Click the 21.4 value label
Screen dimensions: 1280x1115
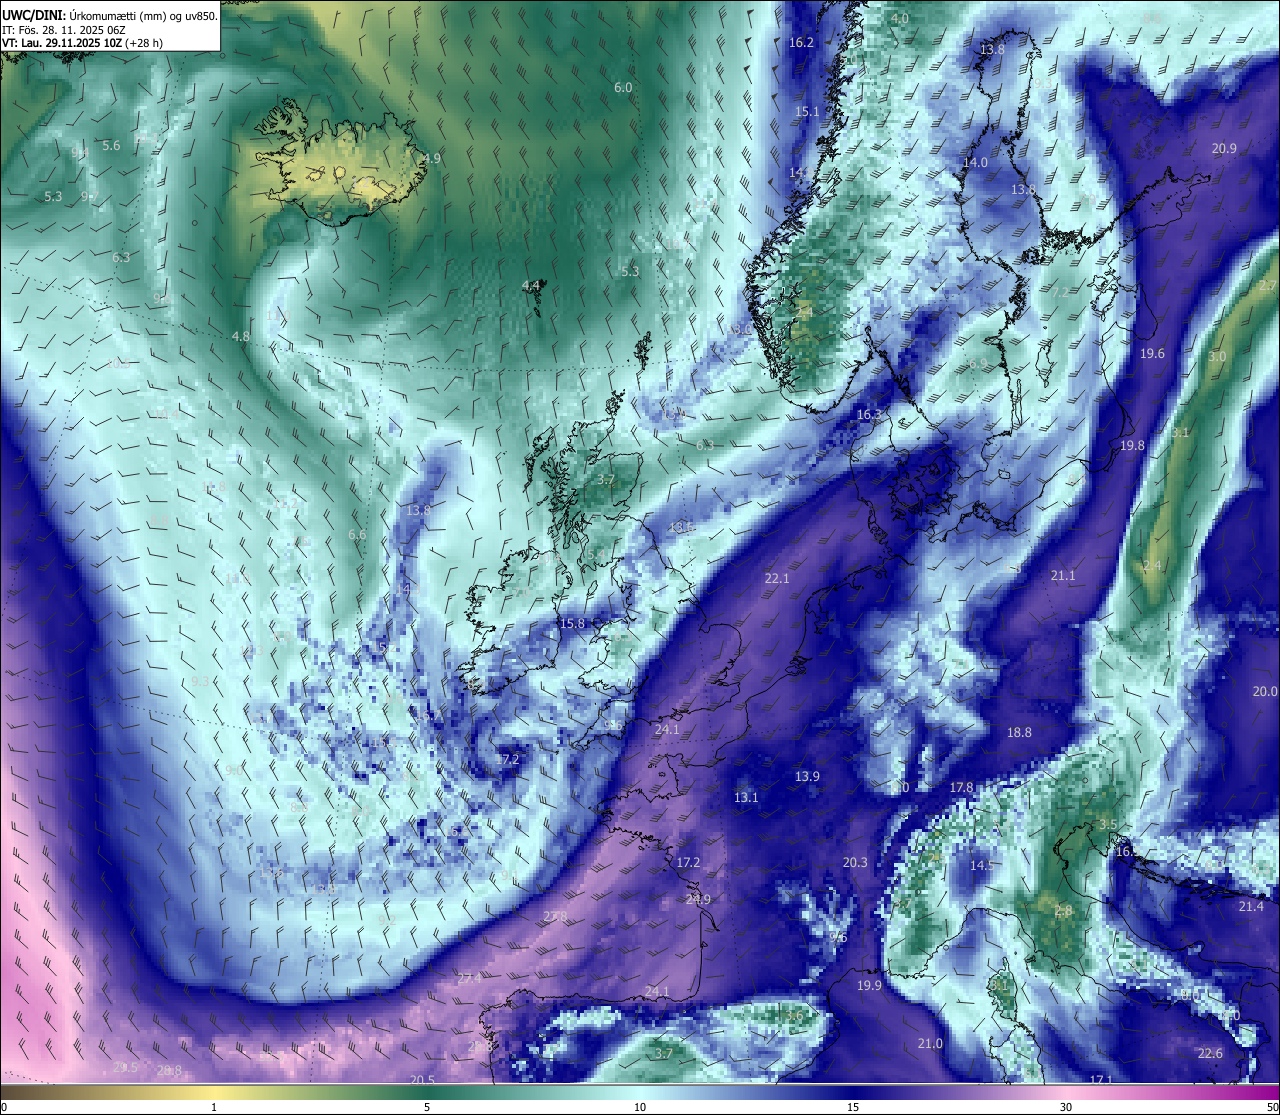pos(1251,906)
